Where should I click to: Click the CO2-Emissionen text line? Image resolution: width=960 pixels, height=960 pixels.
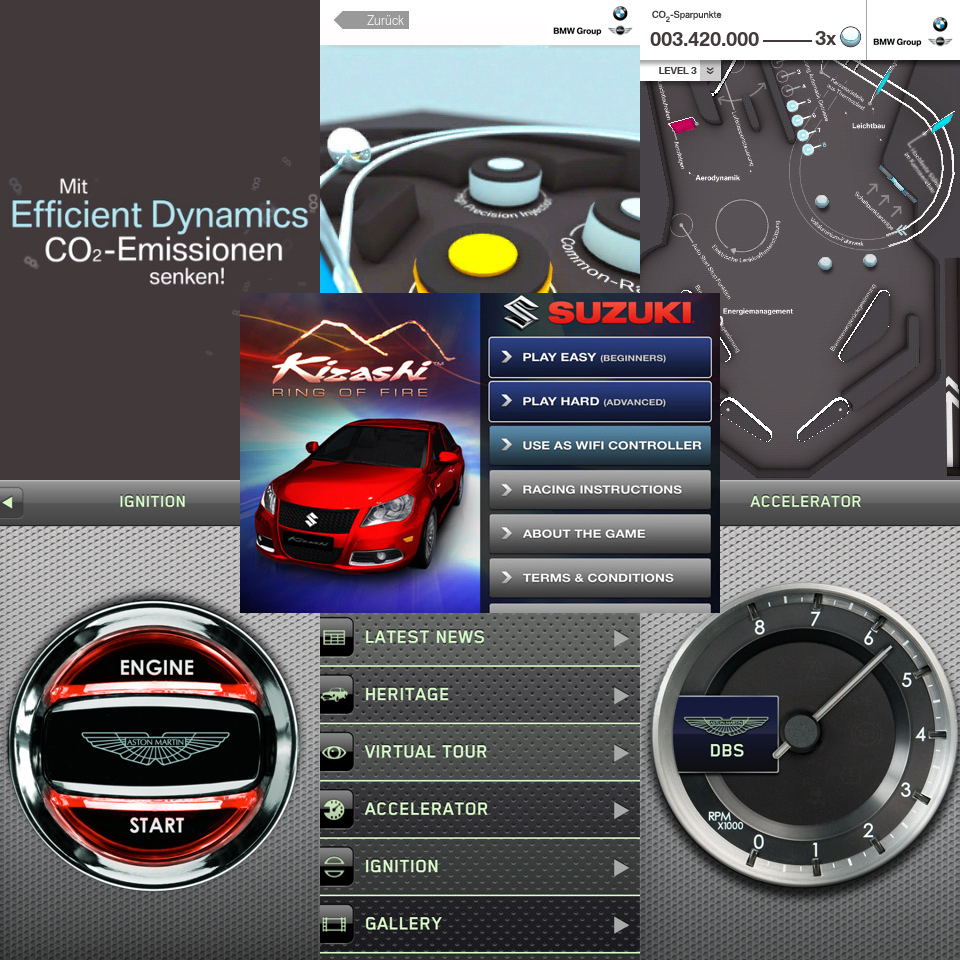click(163, 250)
